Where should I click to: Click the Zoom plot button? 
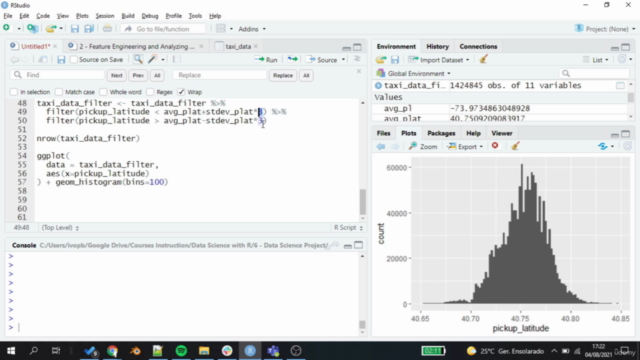(x=423, y=147)
